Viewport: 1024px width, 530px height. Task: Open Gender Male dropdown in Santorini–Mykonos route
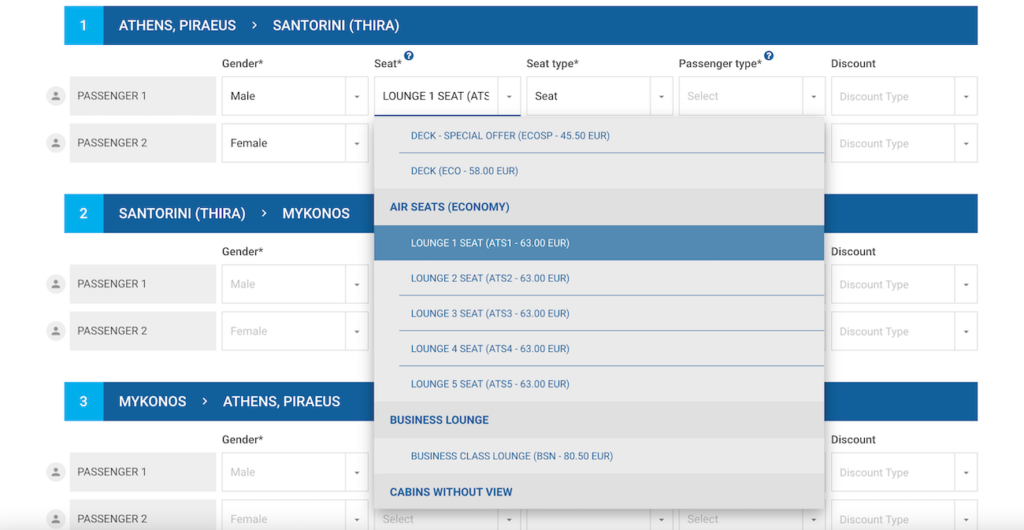point(295,284)
